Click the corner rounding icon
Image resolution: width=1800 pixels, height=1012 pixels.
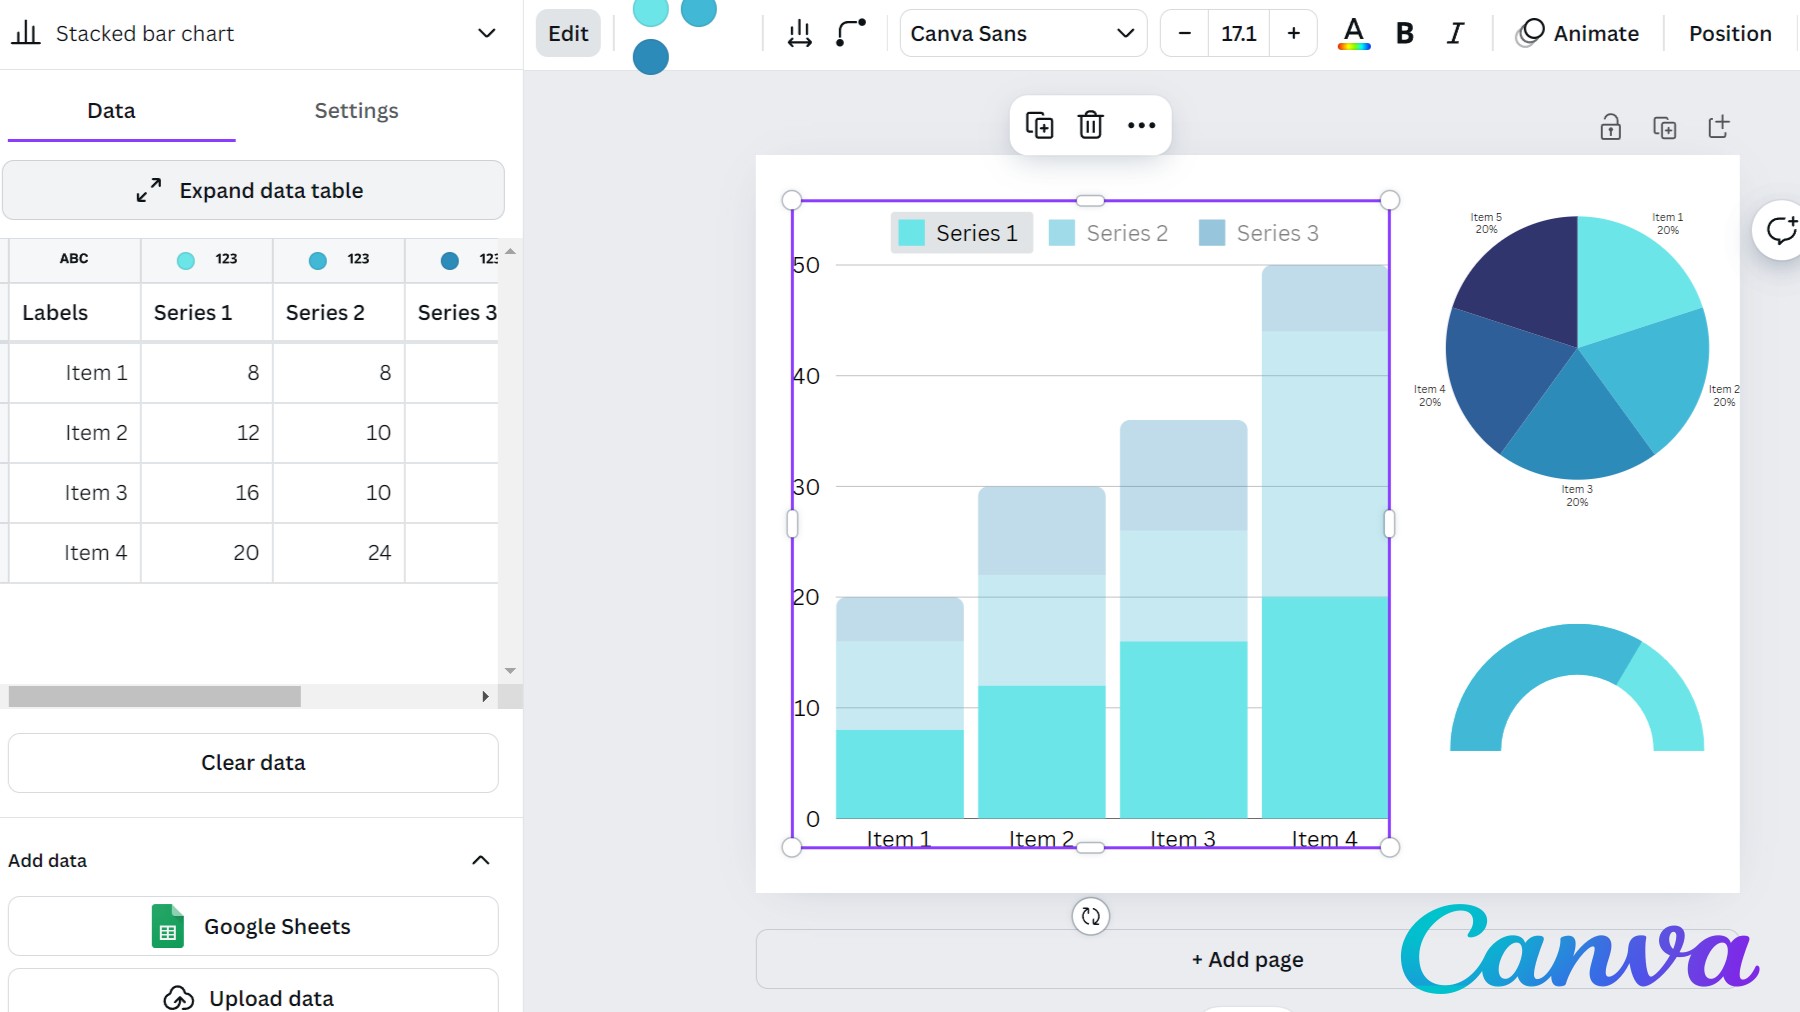pos(850,33)
